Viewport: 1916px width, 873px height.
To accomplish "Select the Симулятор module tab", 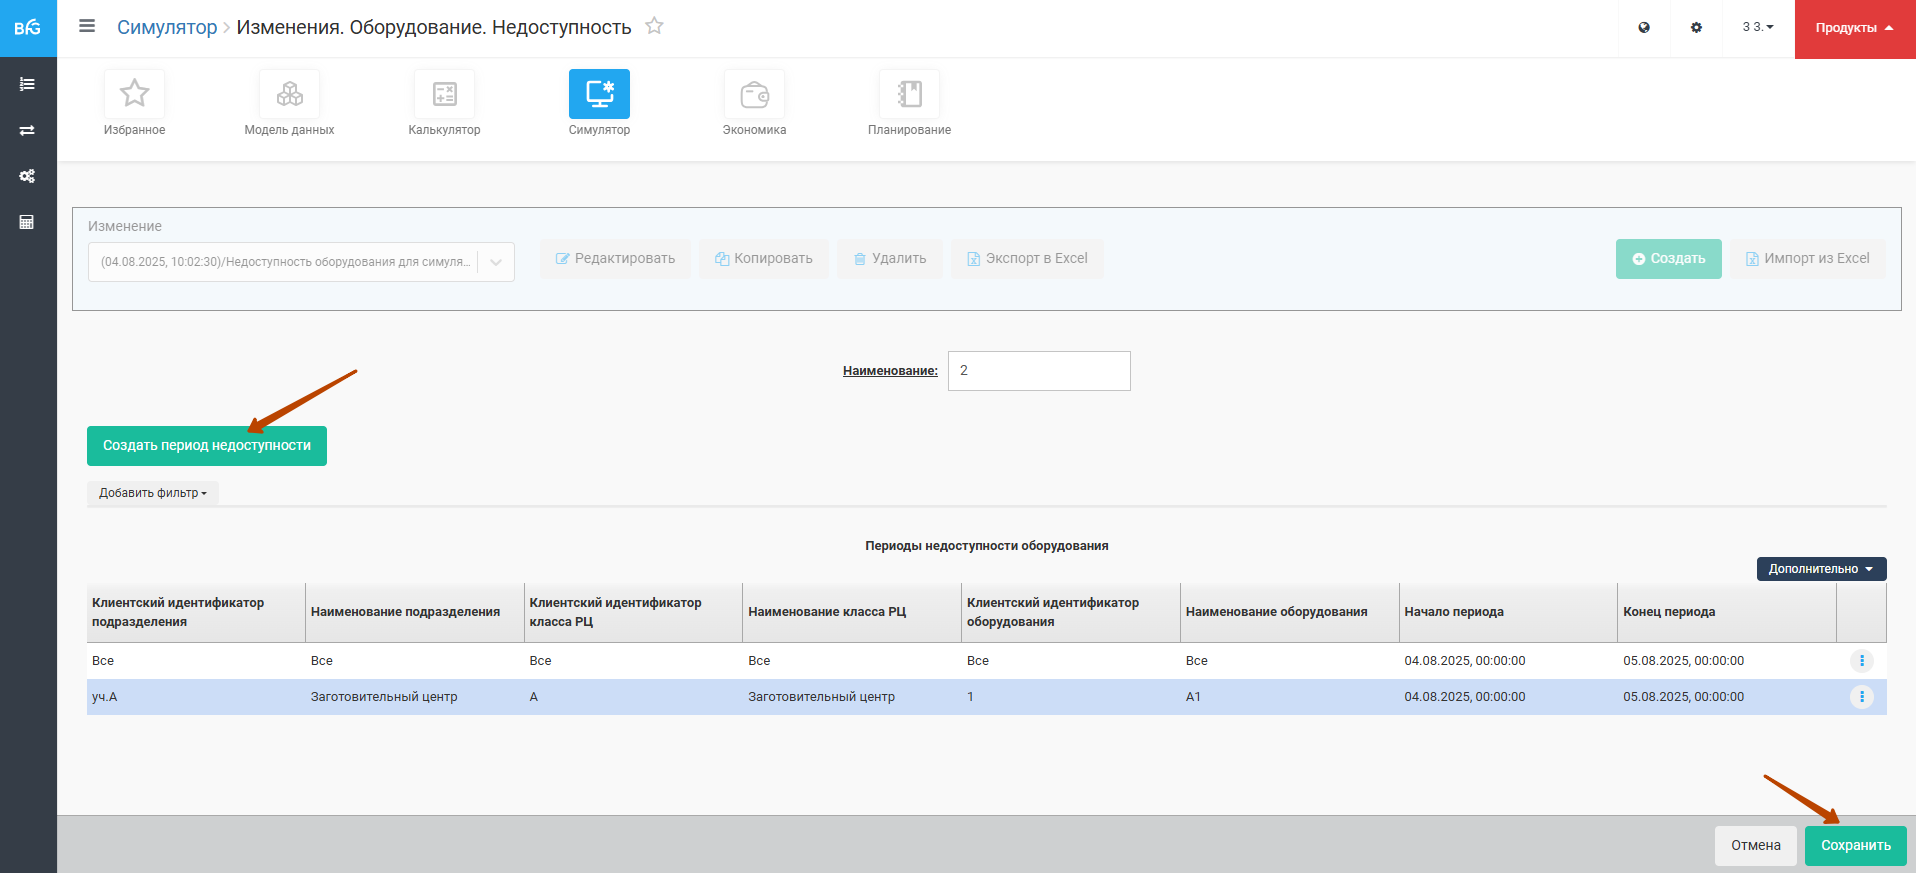I will coord(599,94).
